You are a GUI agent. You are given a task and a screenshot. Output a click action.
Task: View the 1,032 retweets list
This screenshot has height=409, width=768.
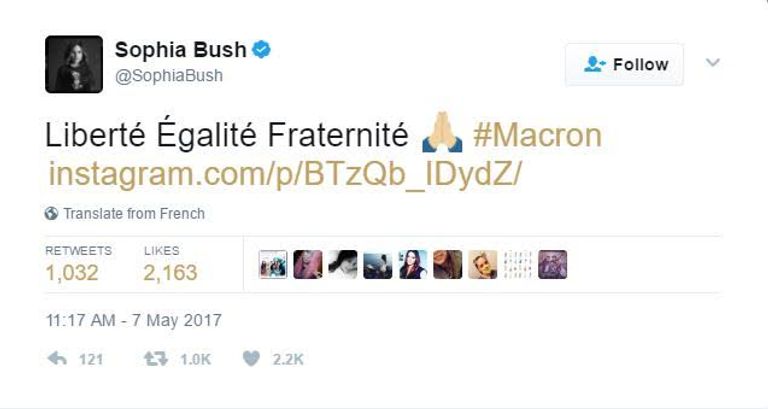tap(72, 272)
